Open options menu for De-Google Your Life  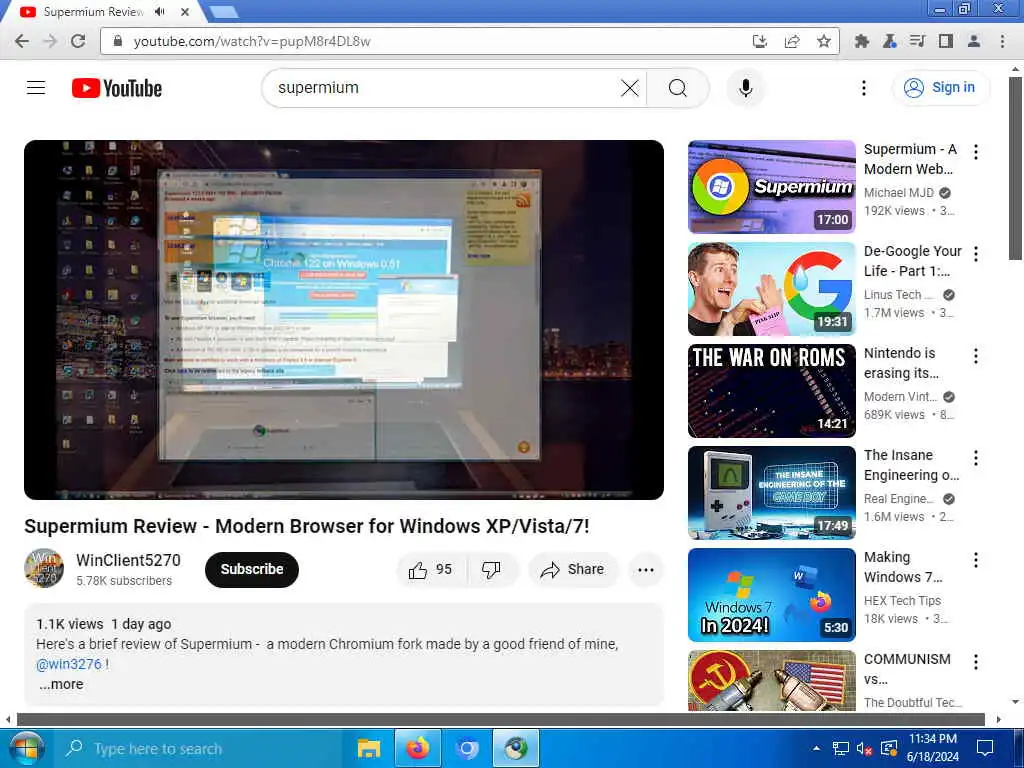(x=976, y=254)
